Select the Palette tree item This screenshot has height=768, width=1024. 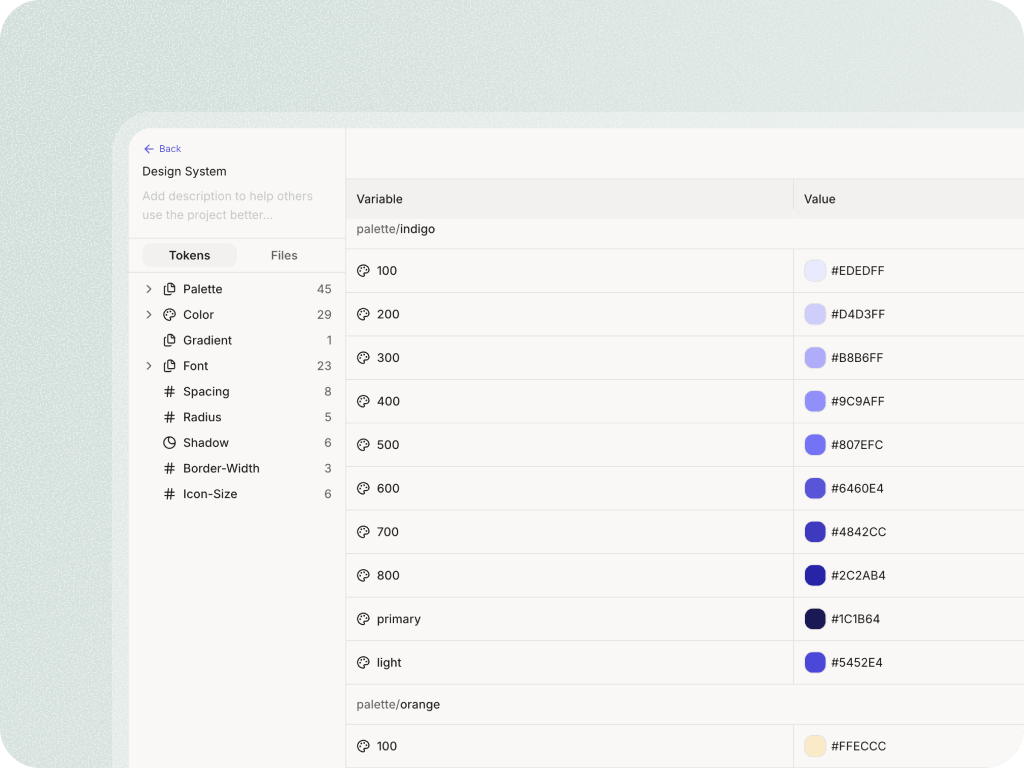click(x=237, y=289)
